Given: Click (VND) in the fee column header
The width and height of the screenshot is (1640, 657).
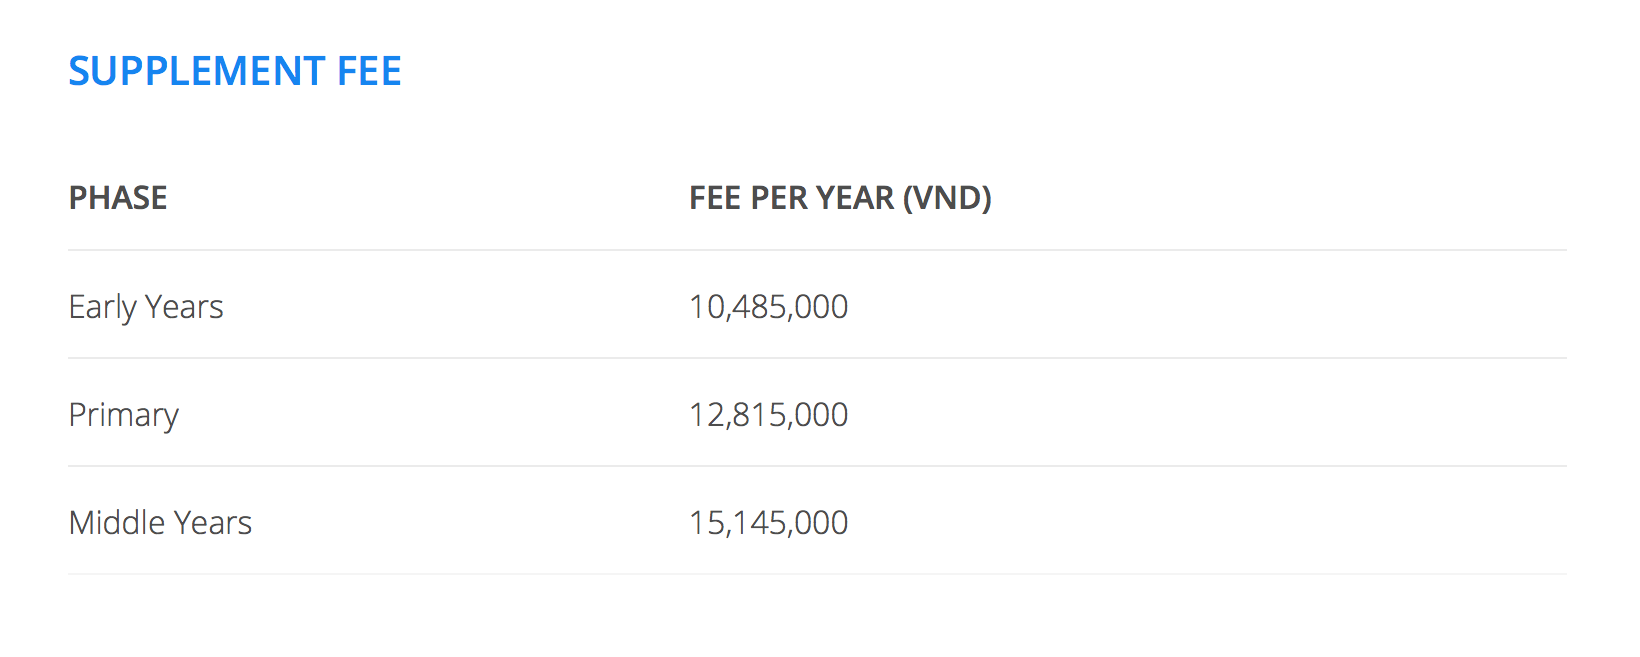Looking at the screenshot, I should coord(947,198).
